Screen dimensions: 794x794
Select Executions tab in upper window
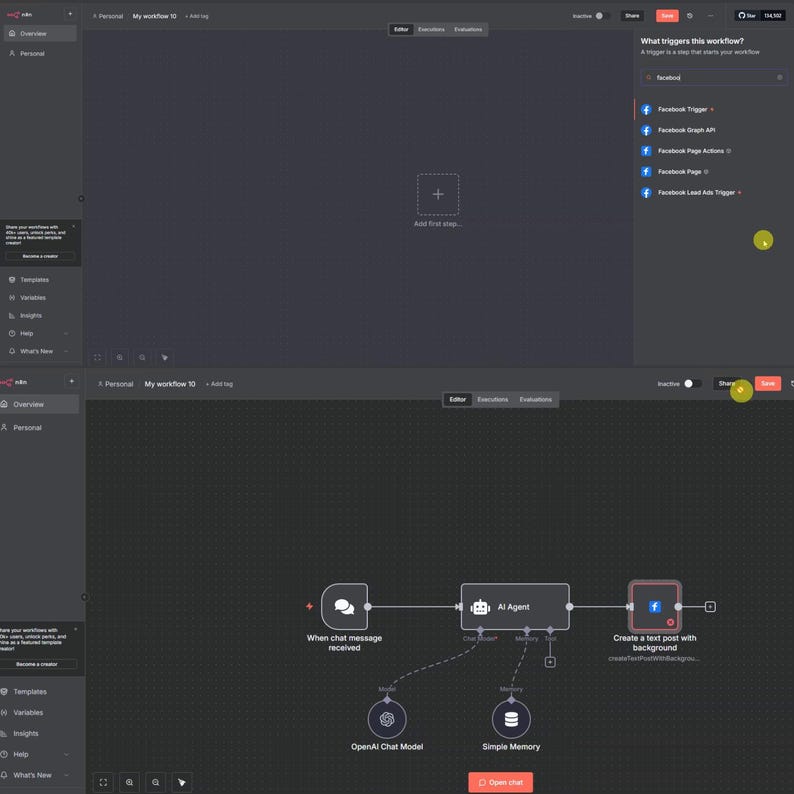(x=431, y=29)
